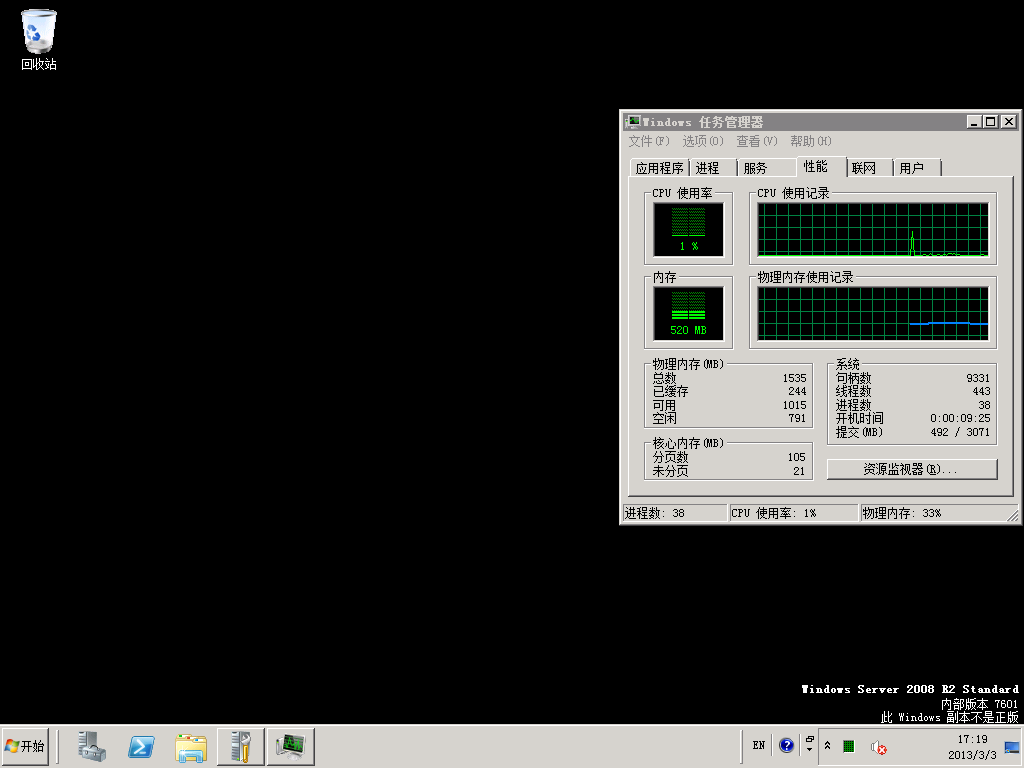Open the 帮助(H) menu
Image resolution: width=1024 pixels, height=768 pixels.
tap(810, 141)
